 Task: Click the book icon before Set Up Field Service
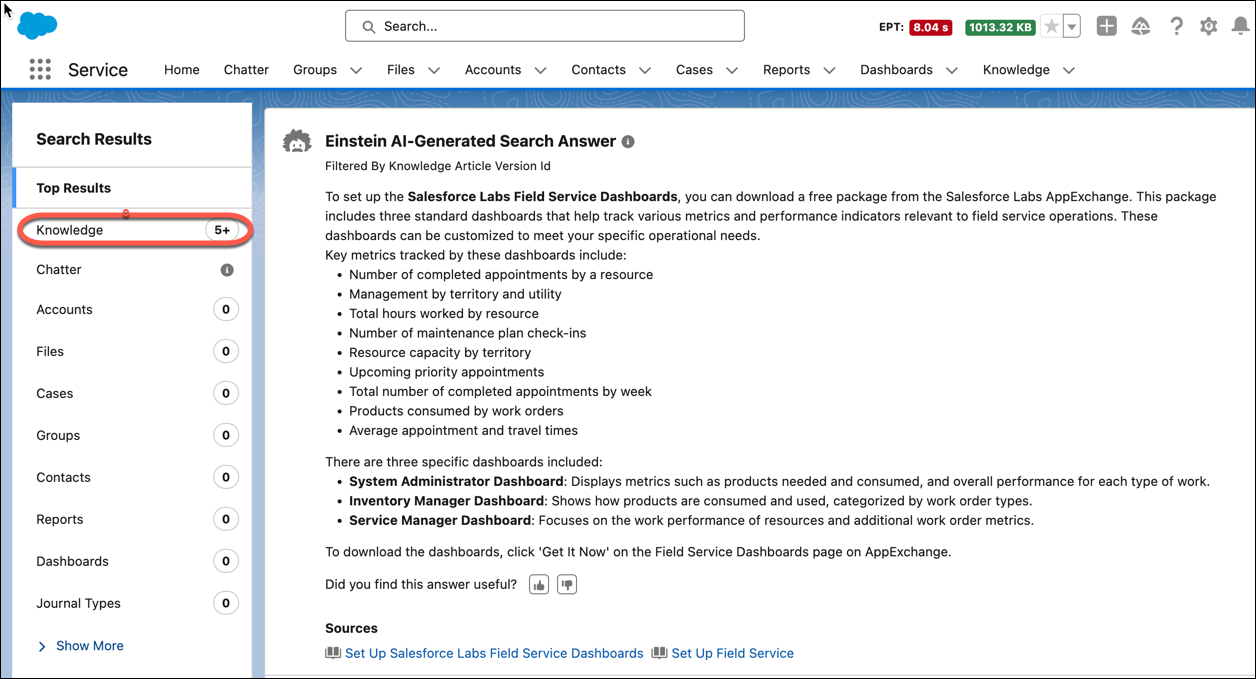coord(659,653)
